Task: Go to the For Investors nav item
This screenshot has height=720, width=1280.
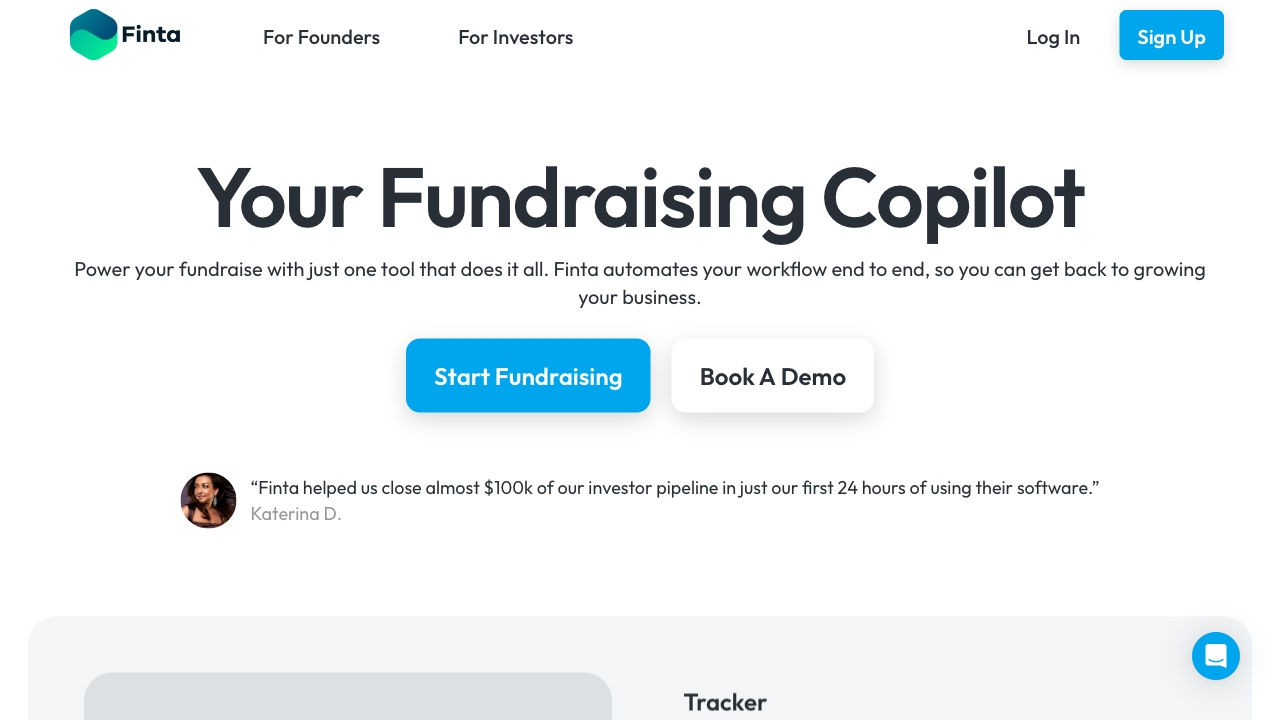Action: coord(515,38)
